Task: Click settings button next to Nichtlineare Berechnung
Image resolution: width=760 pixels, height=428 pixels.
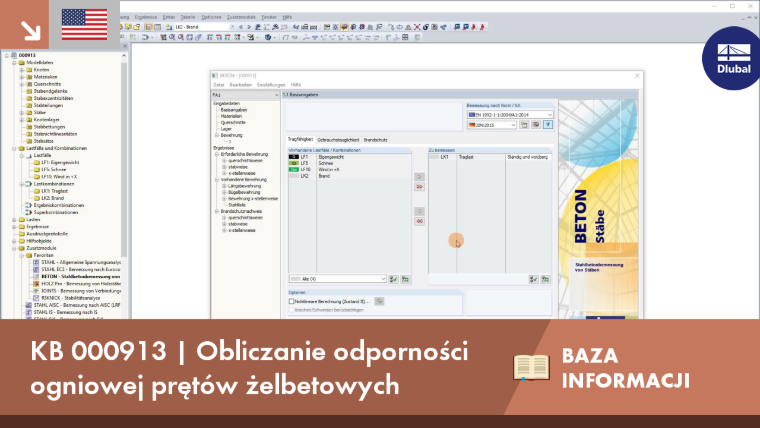Action: click(x=379, y=301)
